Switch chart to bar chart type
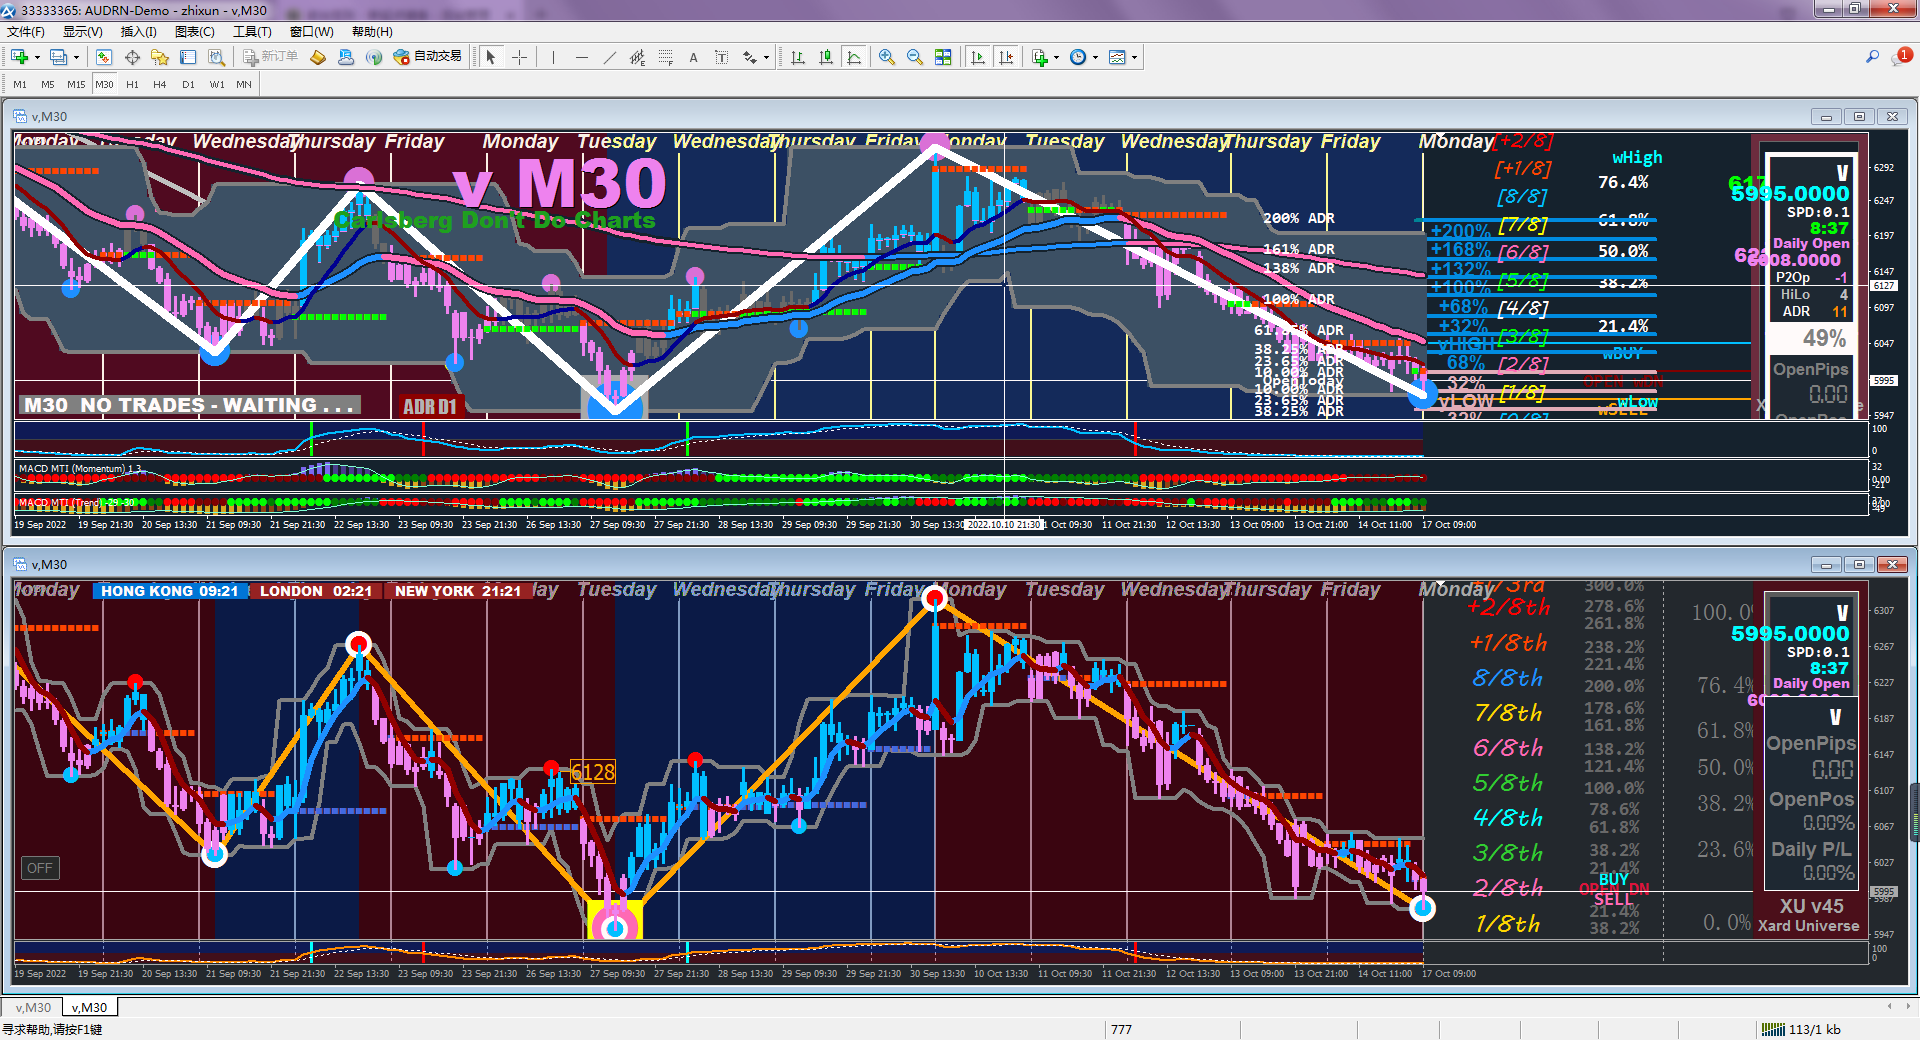The height and width of the screenshot is (1040, 1920). (798, 57)
